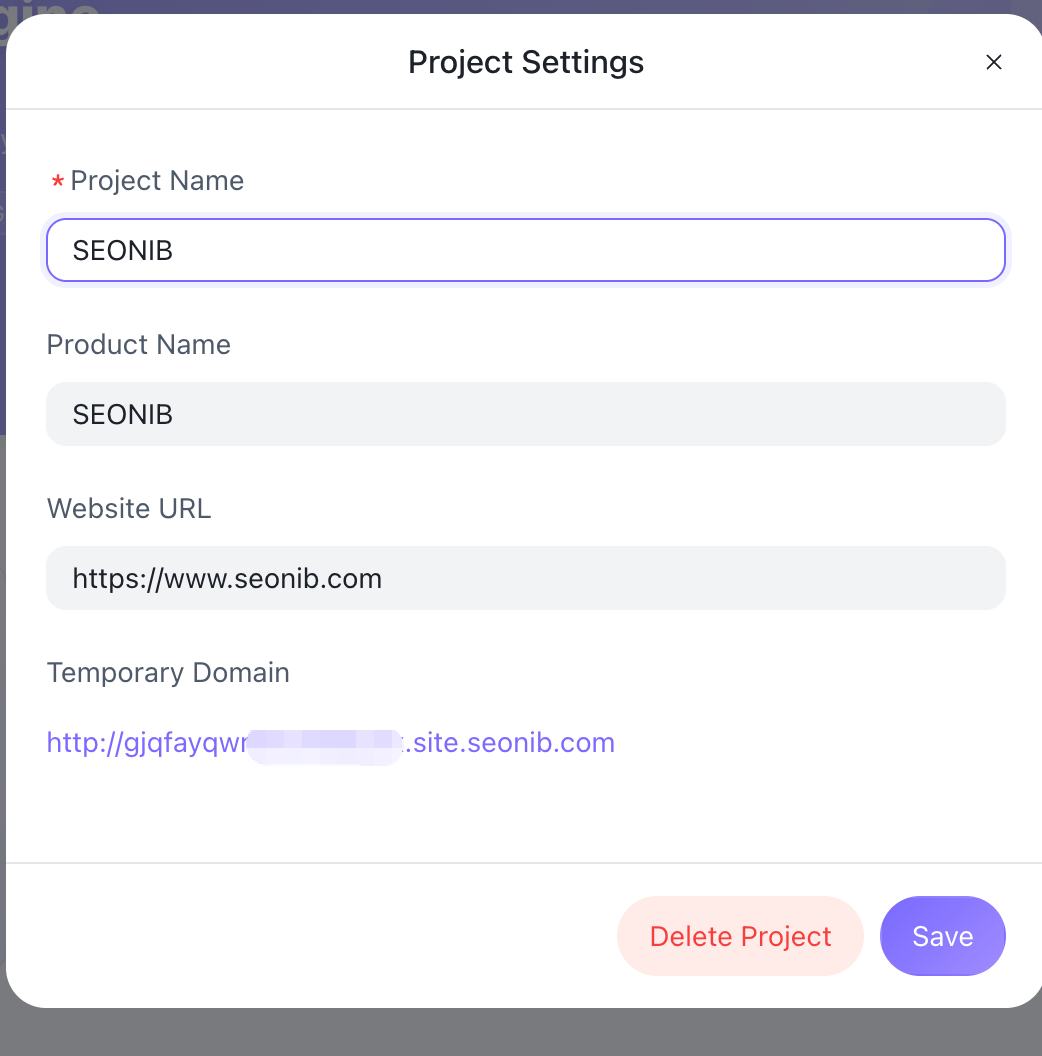Click the blurred portion of the domain link

325,744
